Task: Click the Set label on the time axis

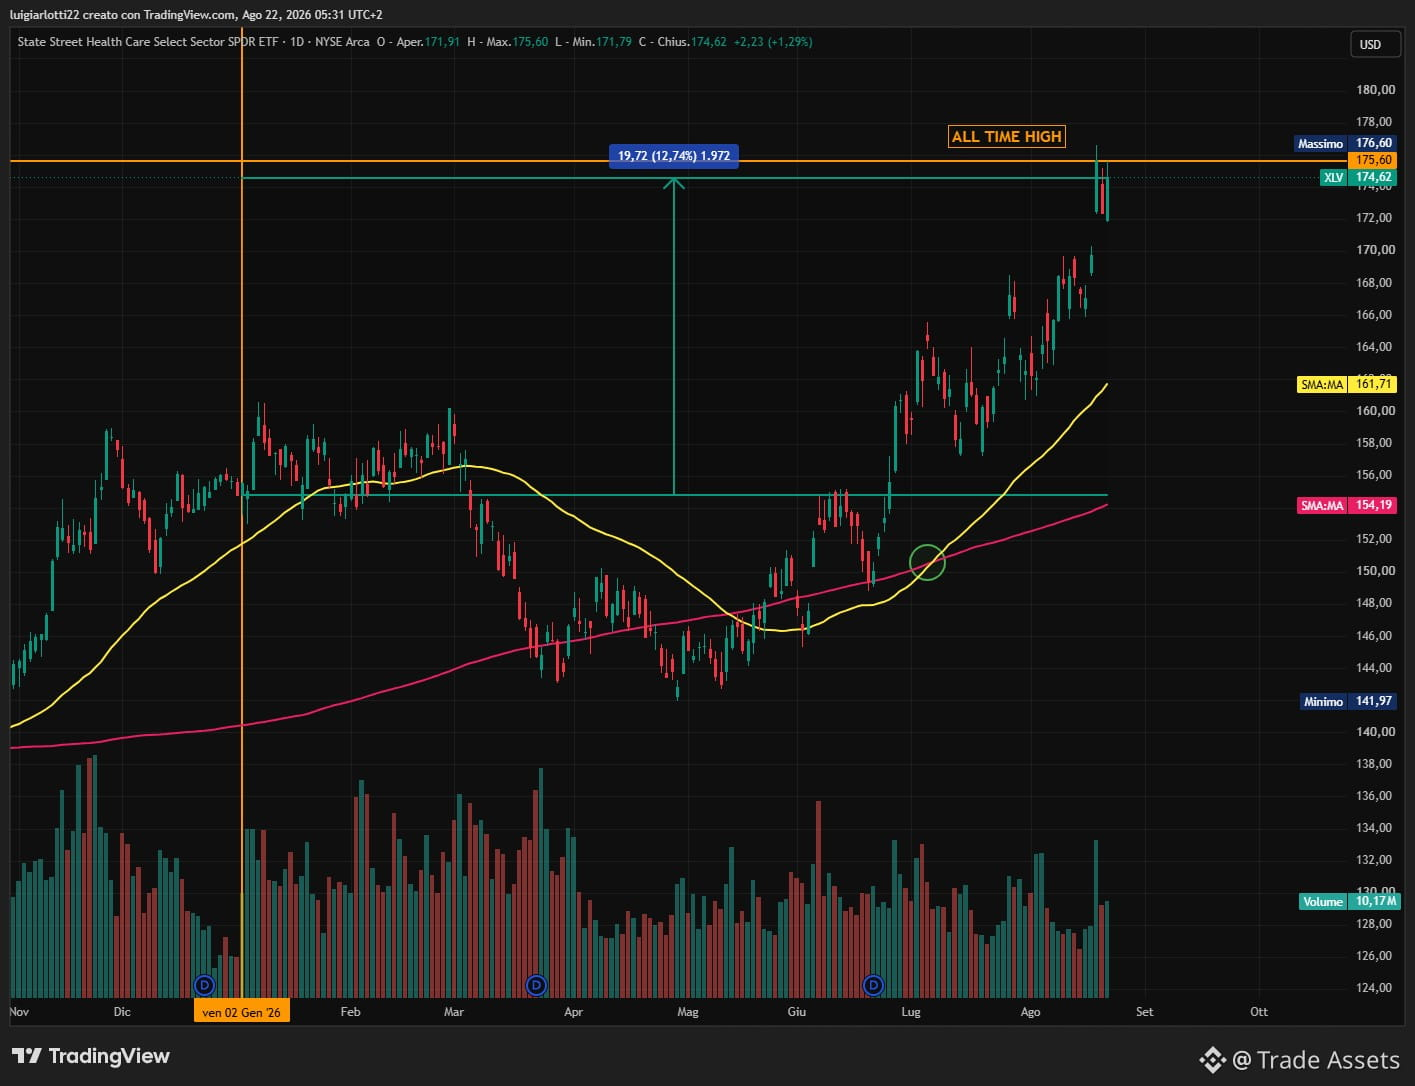Action: 1144,1011
